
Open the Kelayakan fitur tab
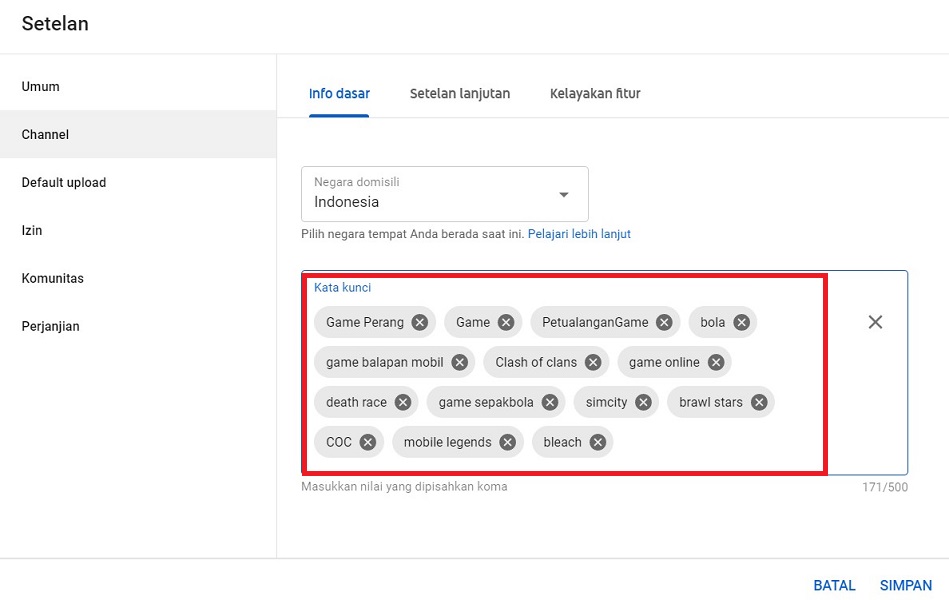click(x=595, y=94)
